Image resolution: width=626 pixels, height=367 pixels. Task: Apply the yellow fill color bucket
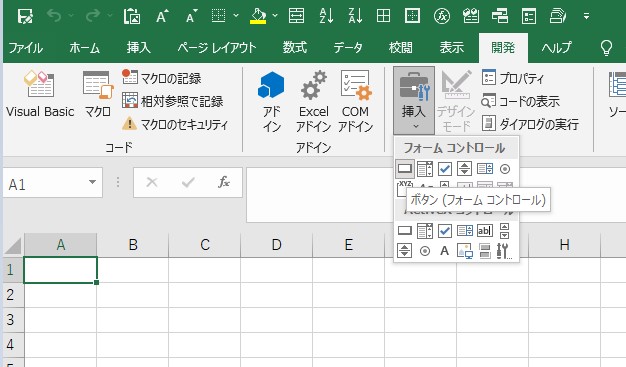tap(258, 16)
